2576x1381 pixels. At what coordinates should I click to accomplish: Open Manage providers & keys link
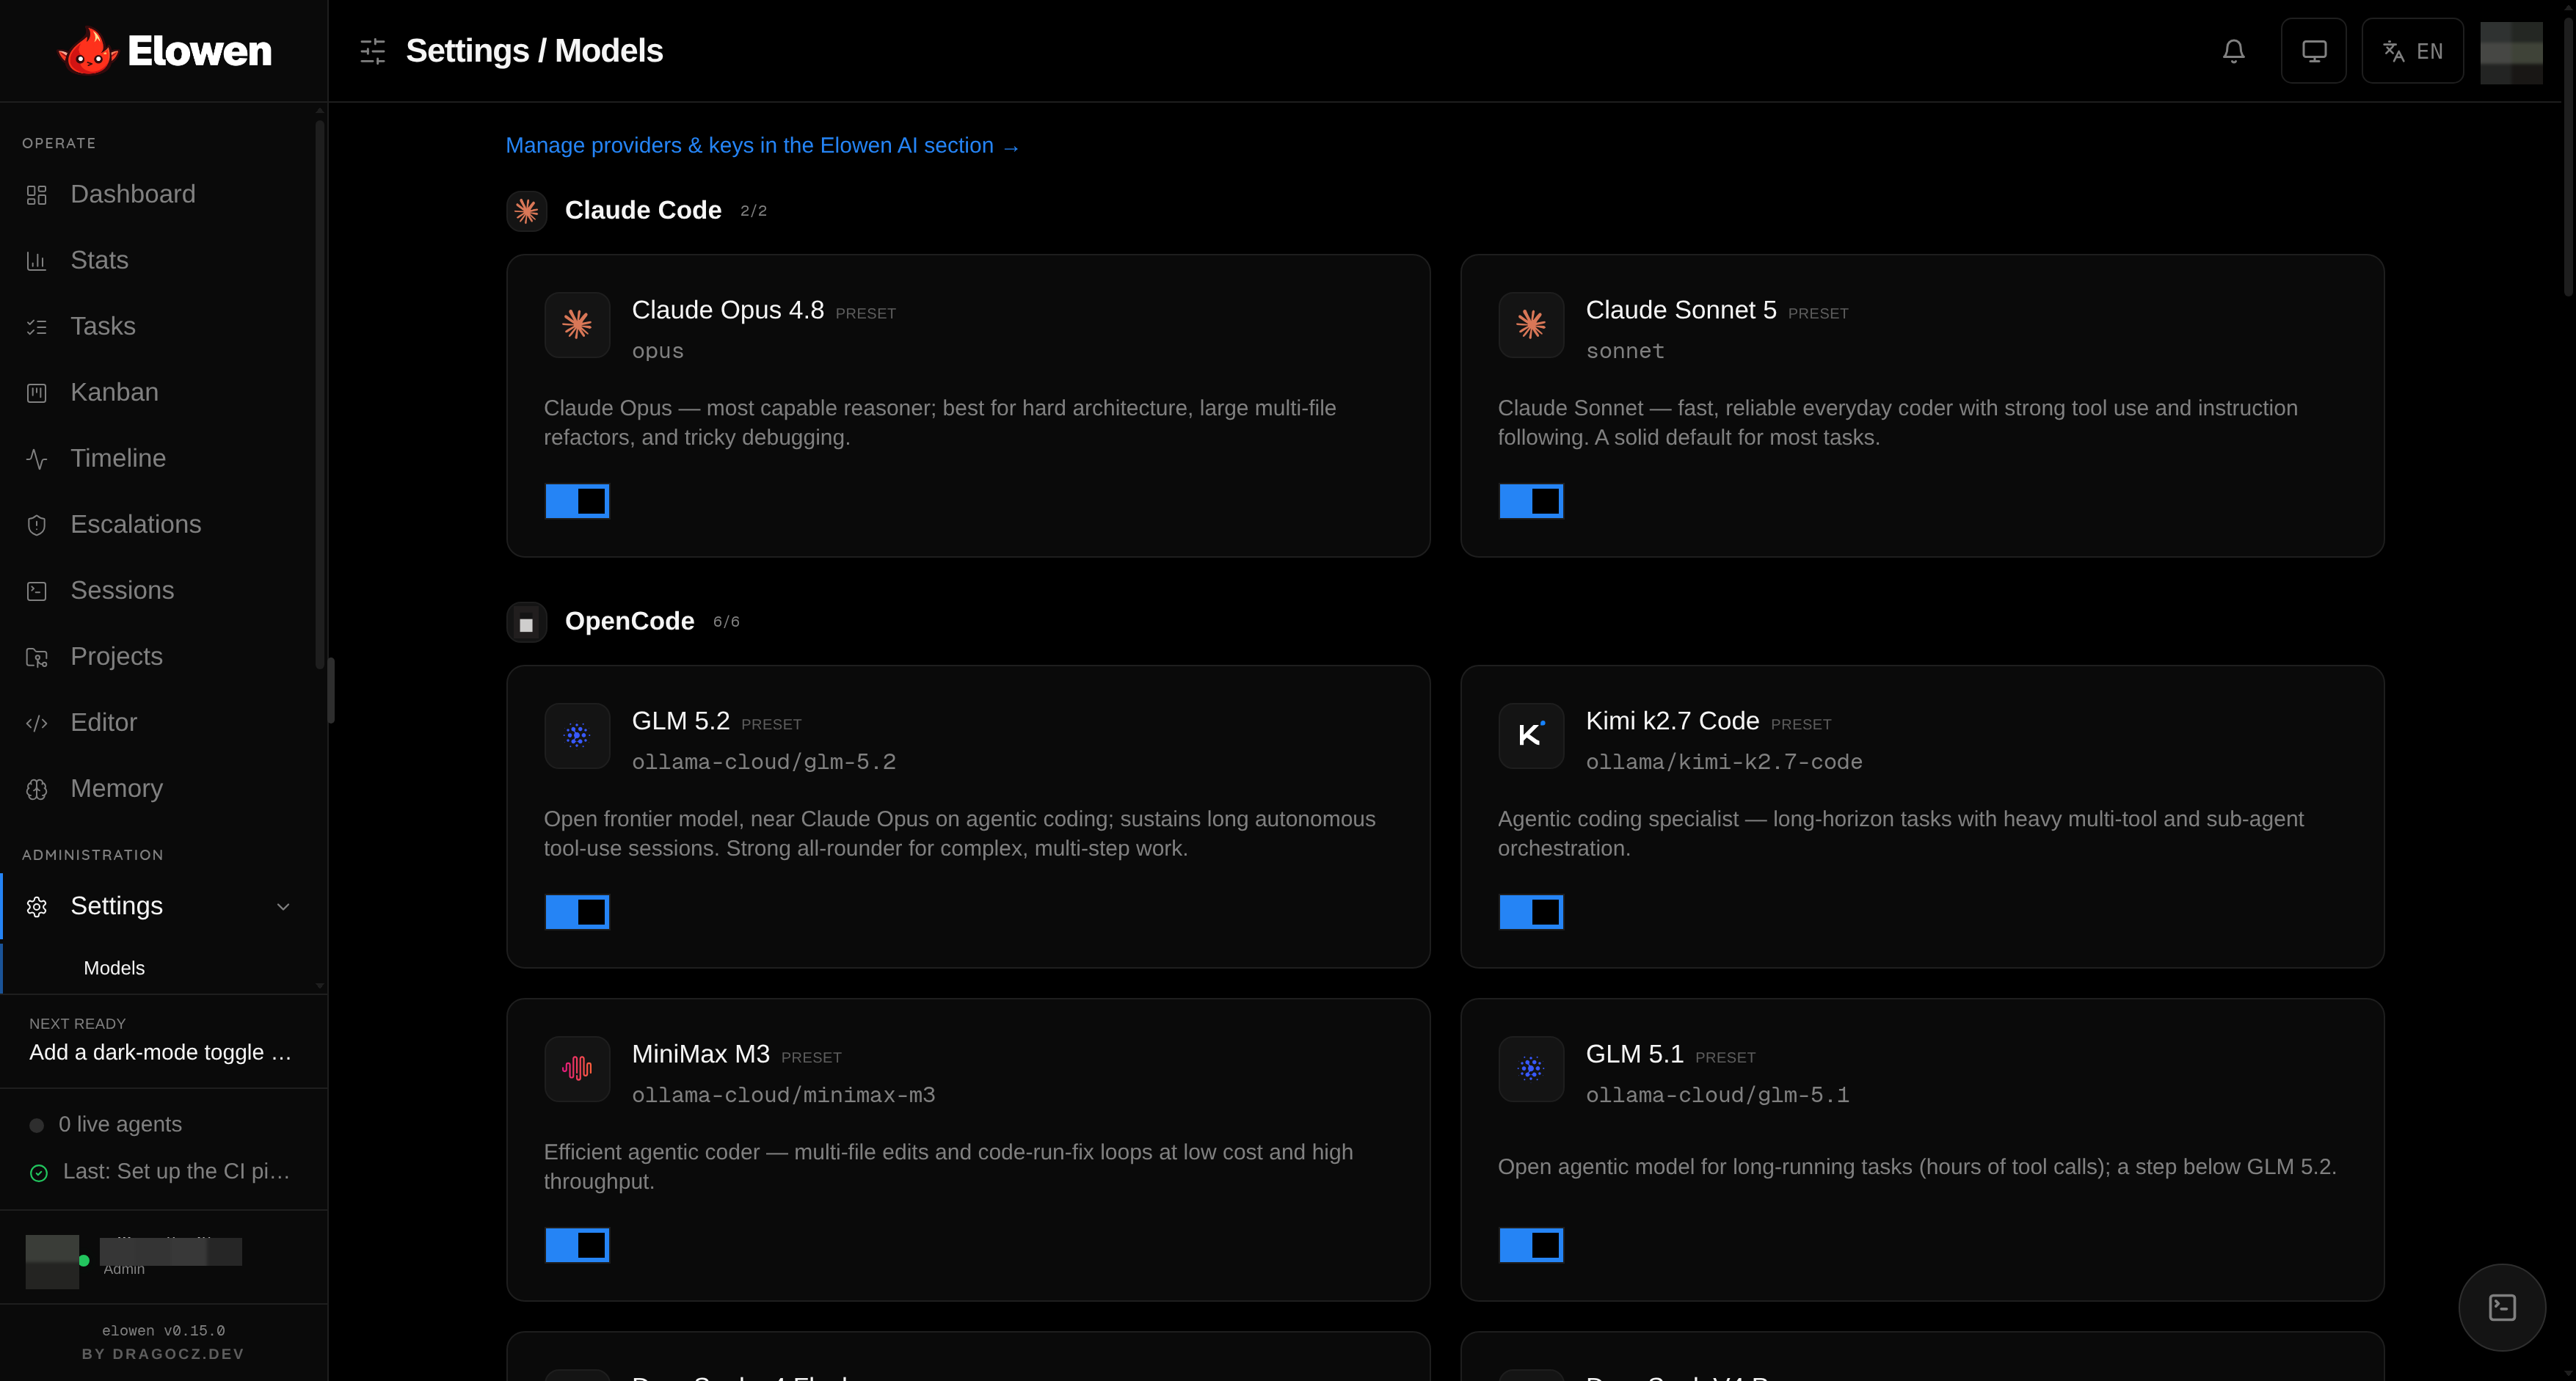point(762,146)
